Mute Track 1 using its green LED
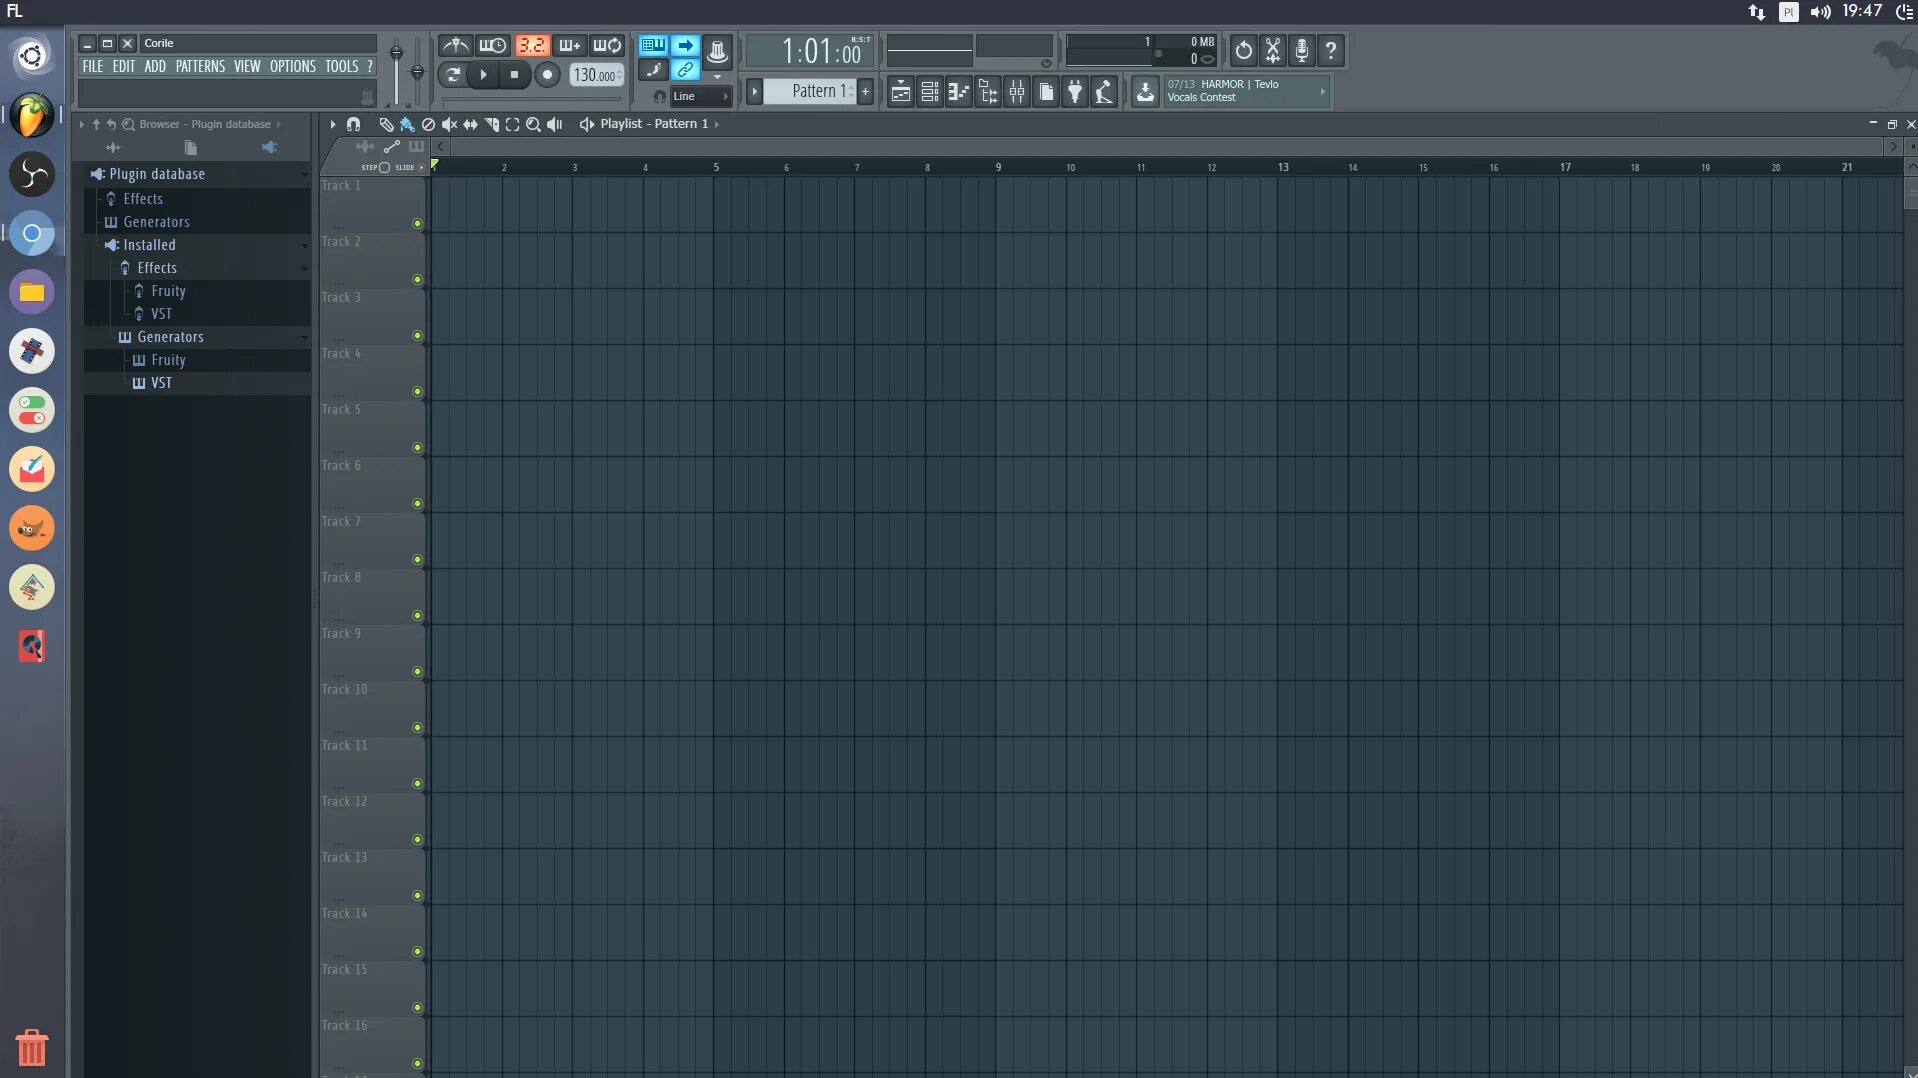The image size is (1918, 1078). click(417, 223)
